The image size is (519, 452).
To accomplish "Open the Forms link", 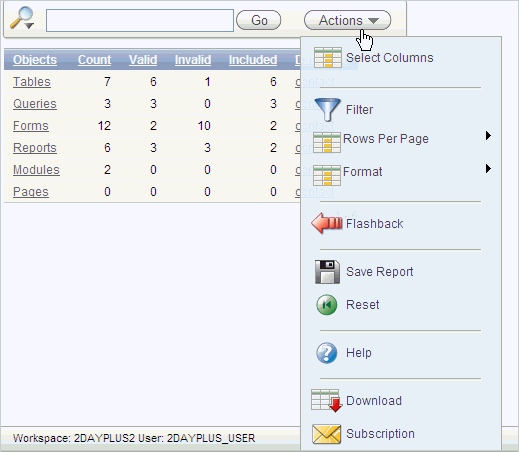I will point(31,126).
